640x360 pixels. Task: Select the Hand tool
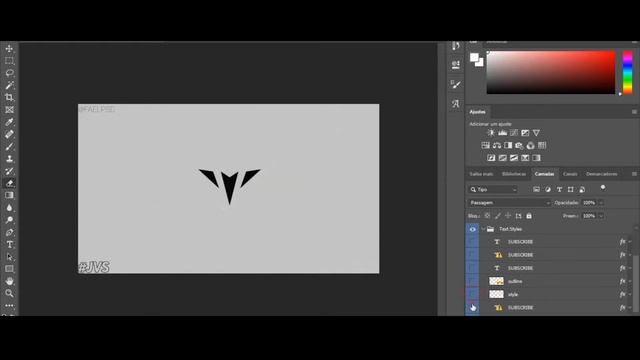pos(9,281)
